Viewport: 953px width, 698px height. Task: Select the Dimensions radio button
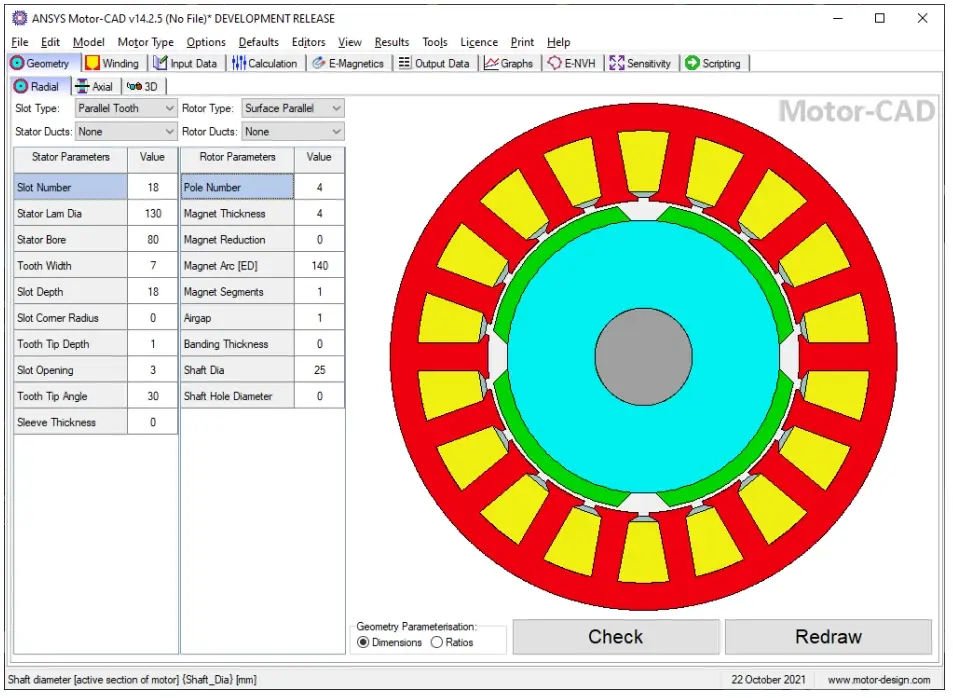(363, 643)
